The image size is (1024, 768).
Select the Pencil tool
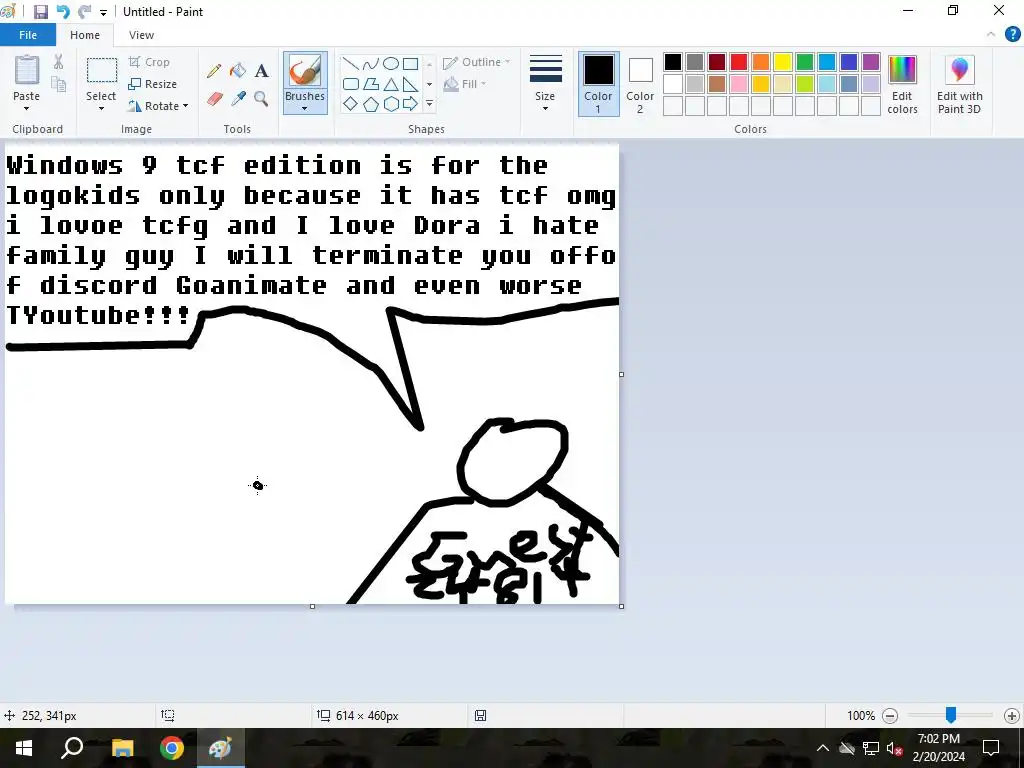[x=214, y=71]
